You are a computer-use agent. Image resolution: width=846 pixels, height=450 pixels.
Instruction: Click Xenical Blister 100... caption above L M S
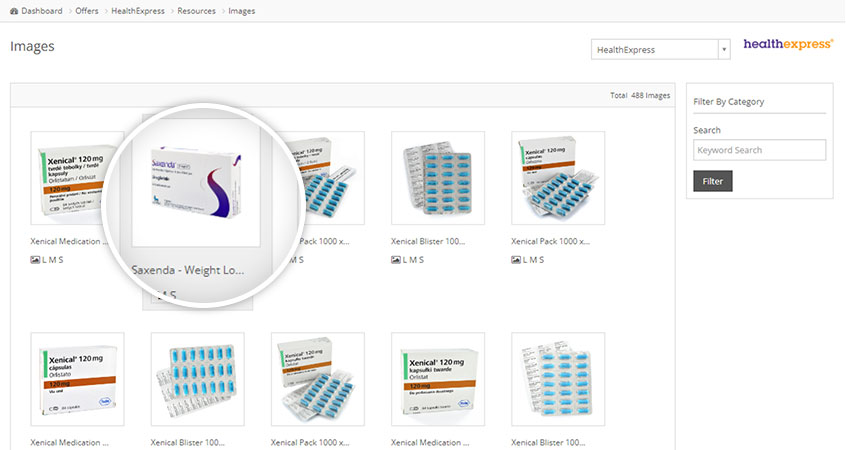428,241
